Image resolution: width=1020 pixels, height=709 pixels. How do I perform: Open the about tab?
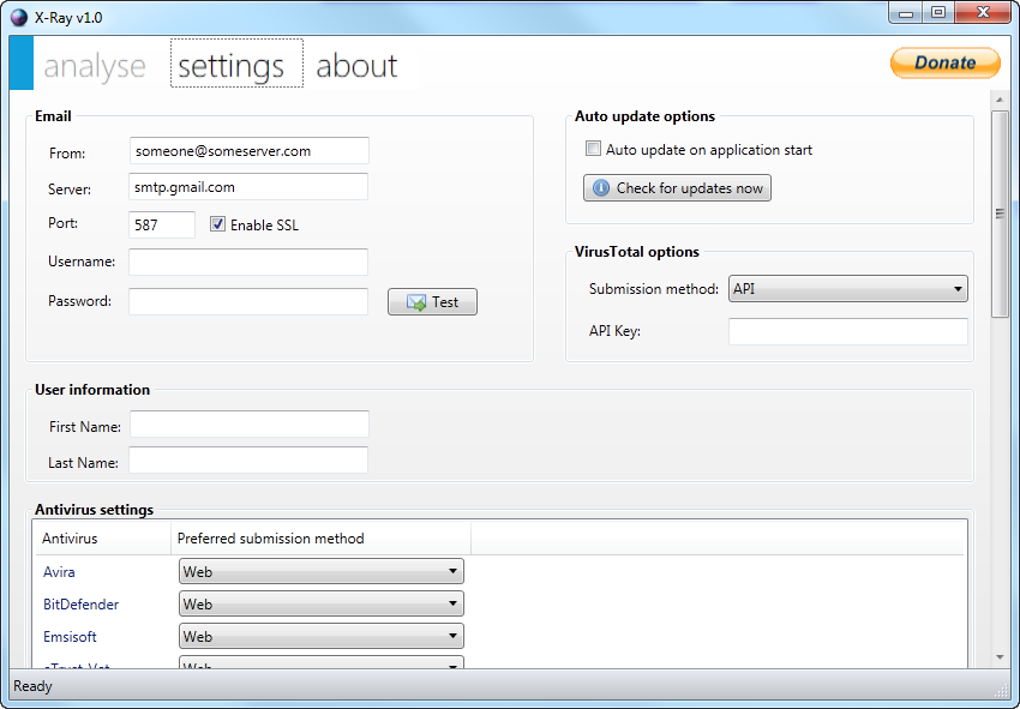pos(357,66)
